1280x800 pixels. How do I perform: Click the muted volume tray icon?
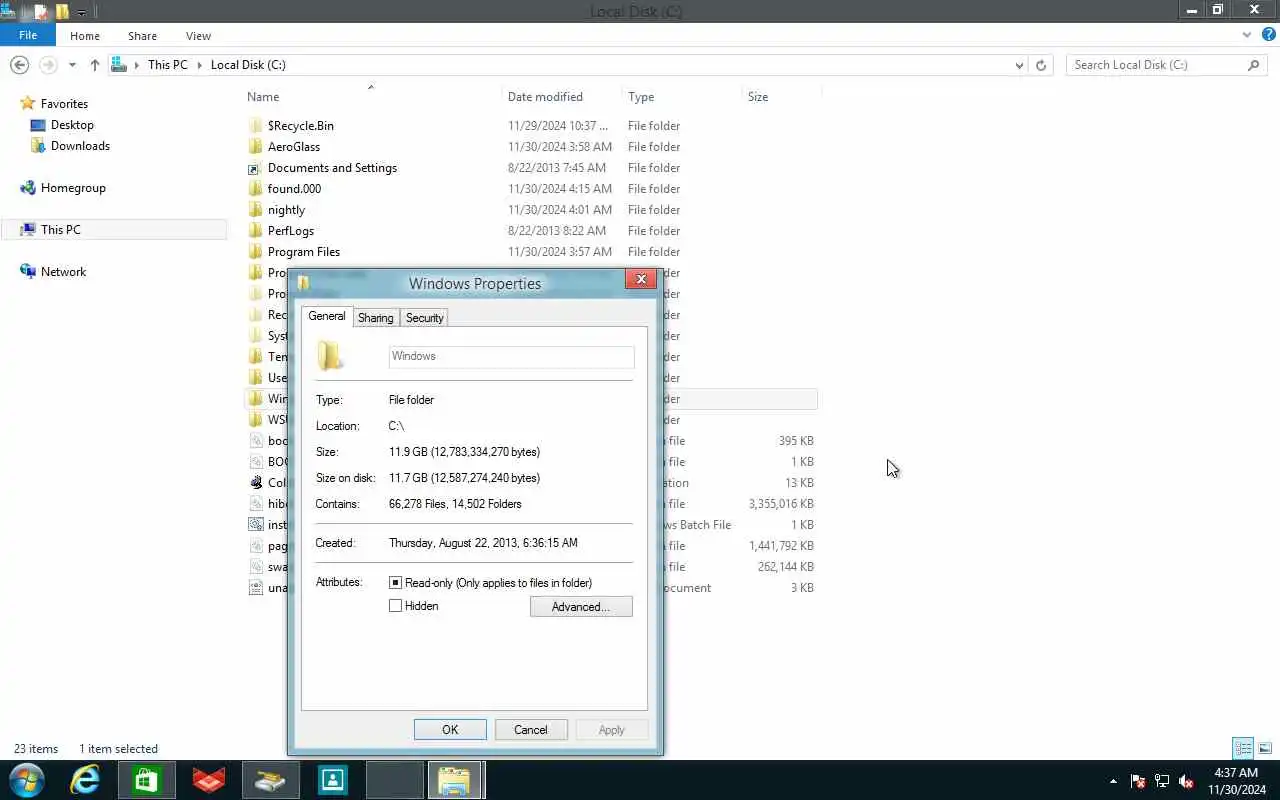point(1186,781)
